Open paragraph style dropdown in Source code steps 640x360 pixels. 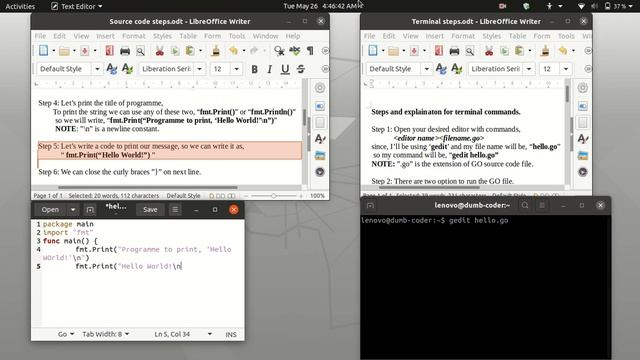(x=97, y=69)
